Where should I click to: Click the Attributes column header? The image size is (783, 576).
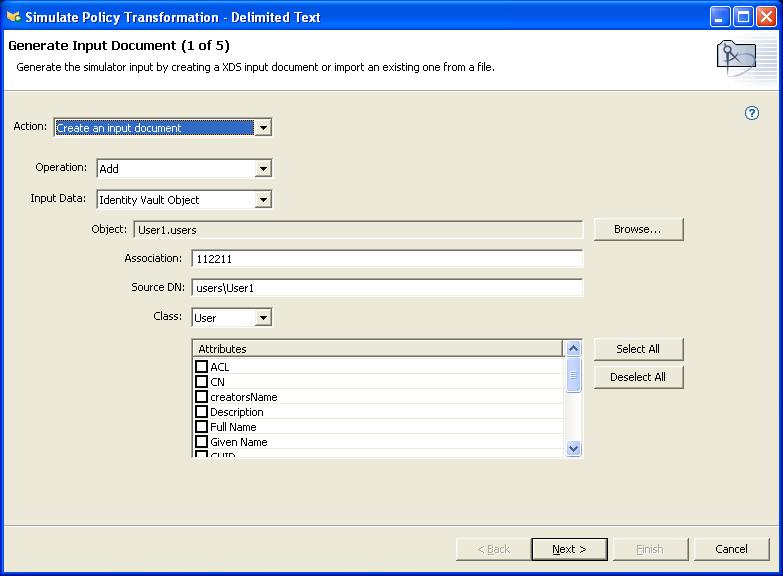point(378,349)
